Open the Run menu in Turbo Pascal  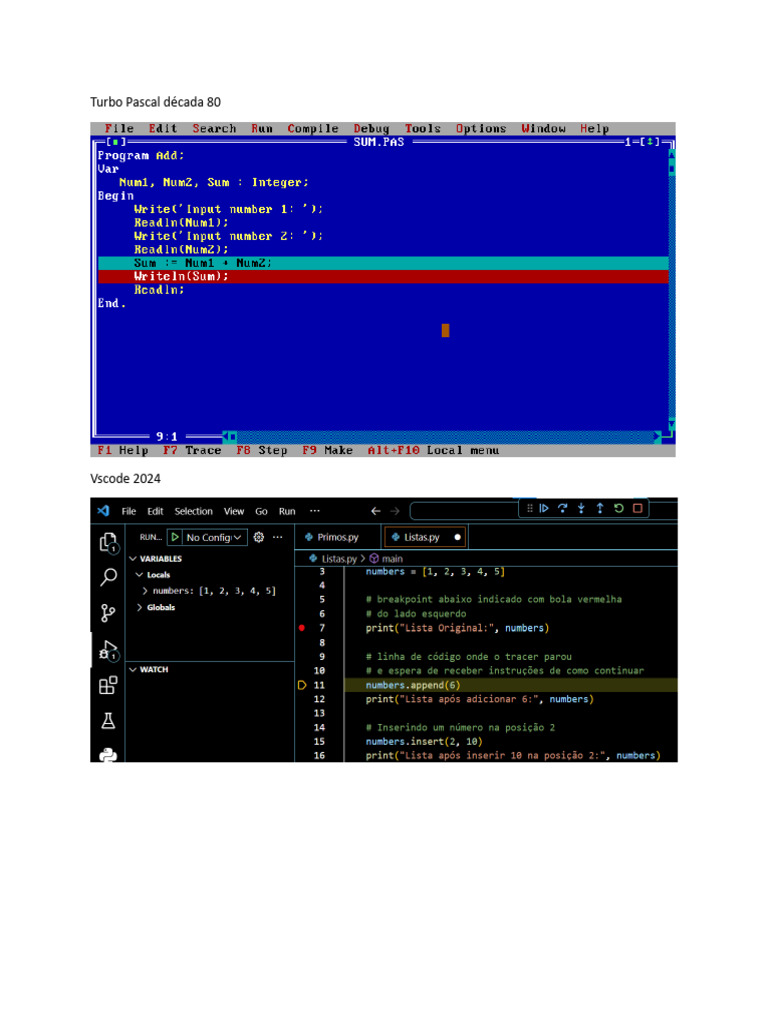[262, 129]
